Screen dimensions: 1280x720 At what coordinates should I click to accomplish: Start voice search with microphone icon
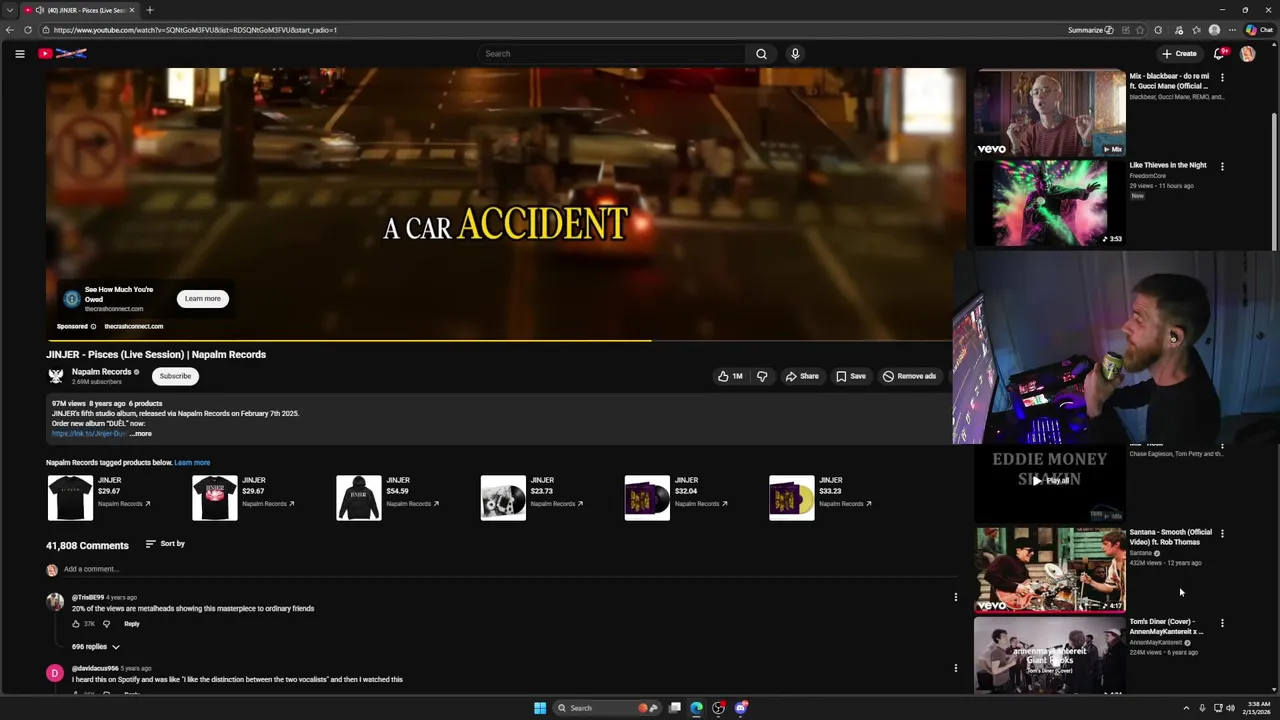click(x=795, y=54)
